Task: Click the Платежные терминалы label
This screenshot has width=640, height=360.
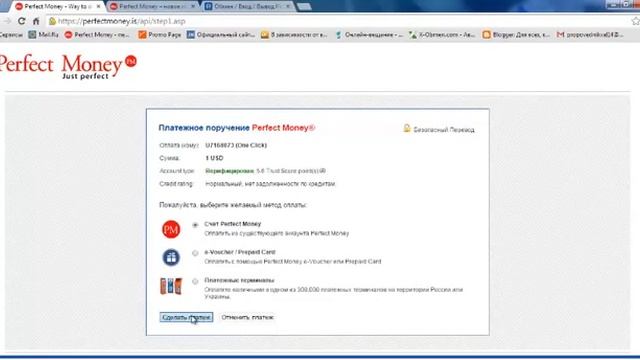Action: pyautogui.click(x=239, y=280)
